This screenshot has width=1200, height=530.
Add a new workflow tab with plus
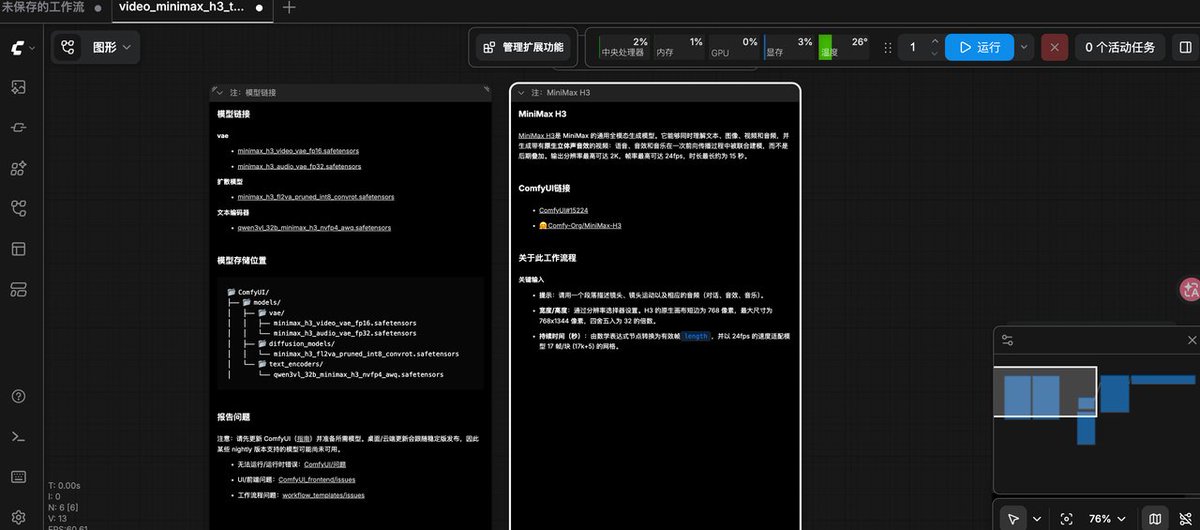pyautogui.click(x=289, y=8)
